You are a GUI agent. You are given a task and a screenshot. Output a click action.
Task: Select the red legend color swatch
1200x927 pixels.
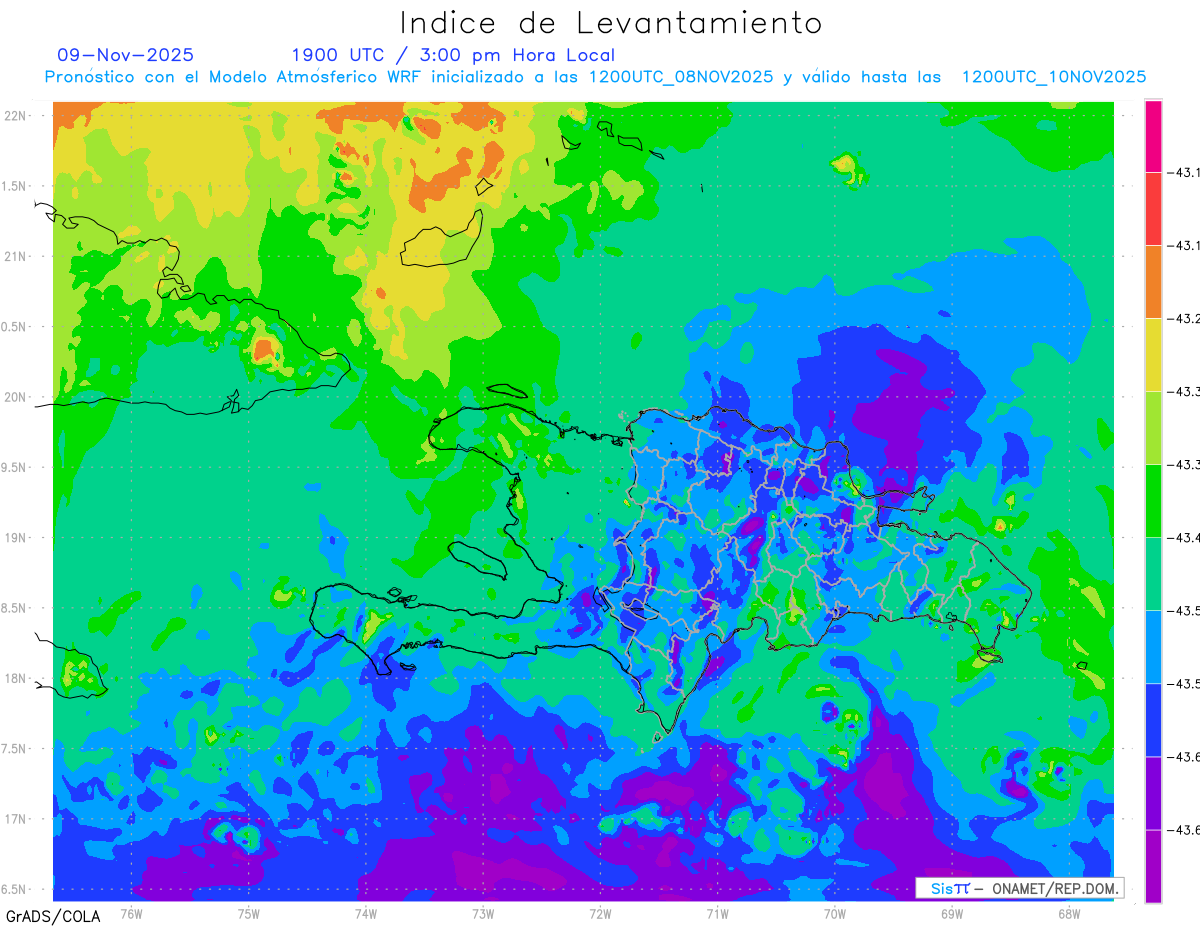[1153, 209]
